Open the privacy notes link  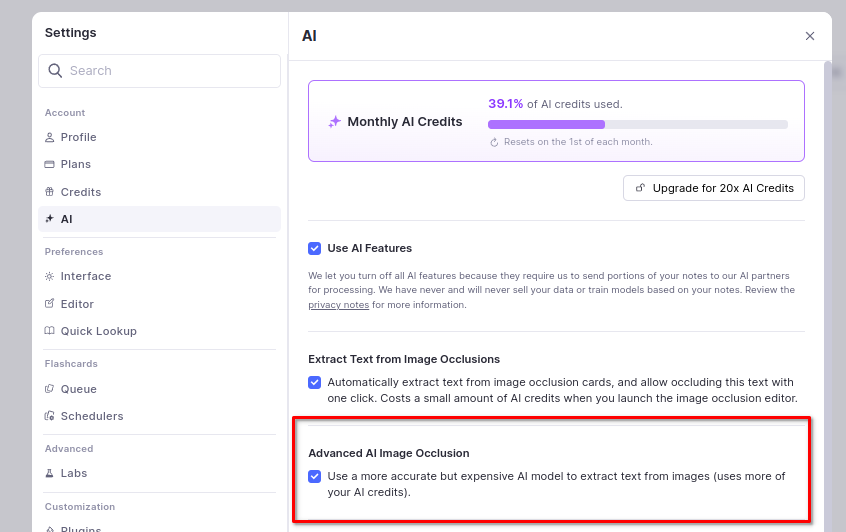click(338, 305)
